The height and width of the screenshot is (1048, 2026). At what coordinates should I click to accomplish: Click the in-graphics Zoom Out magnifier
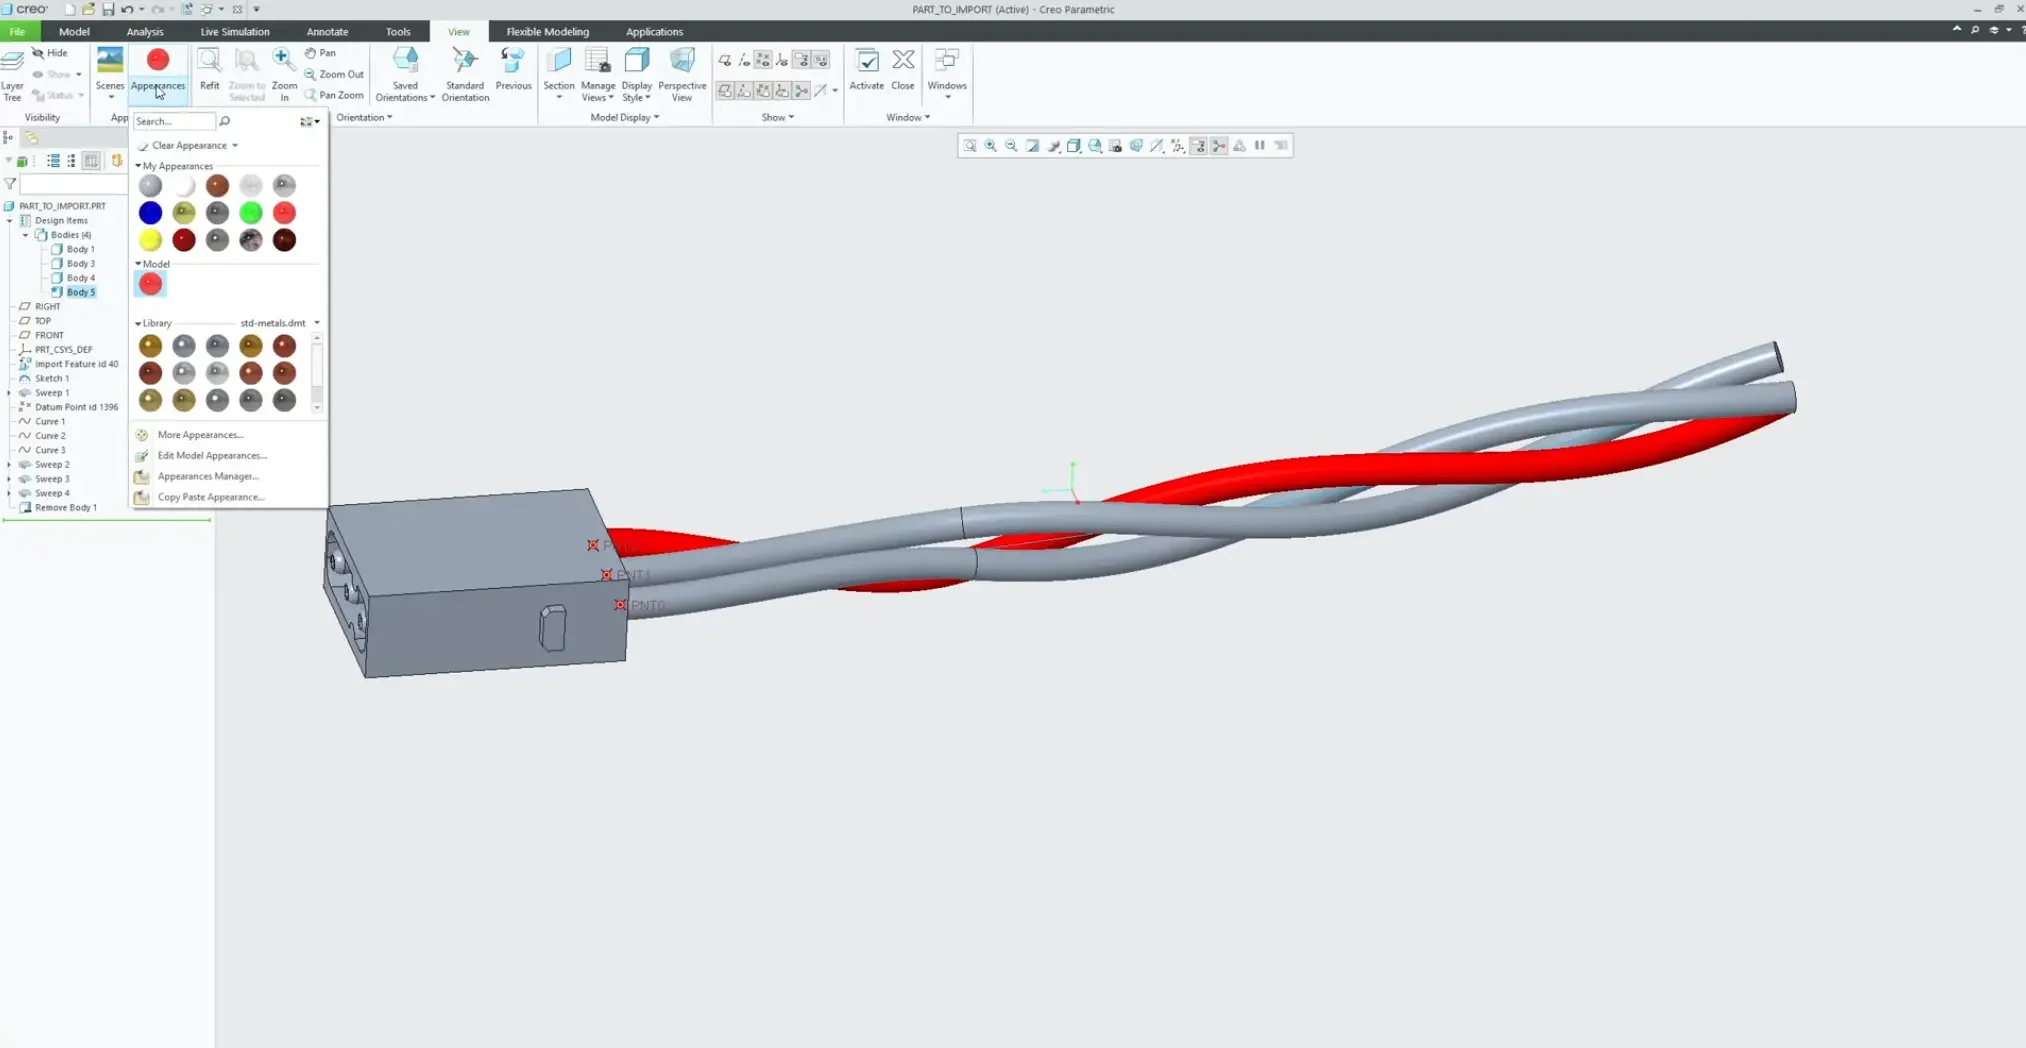click(x=1011, y=146)
